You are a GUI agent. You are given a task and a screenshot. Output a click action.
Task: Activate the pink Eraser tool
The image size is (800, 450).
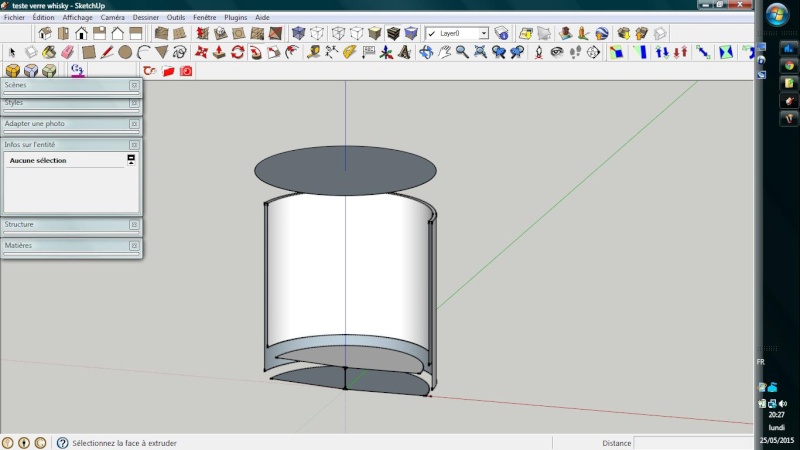click(x=68, y=52)
